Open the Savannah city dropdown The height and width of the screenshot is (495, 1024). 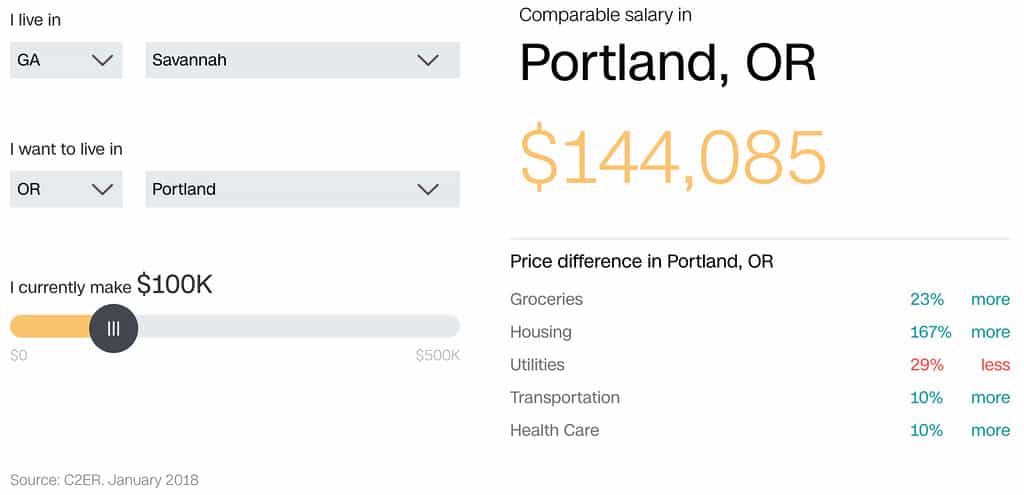point(302,60)
